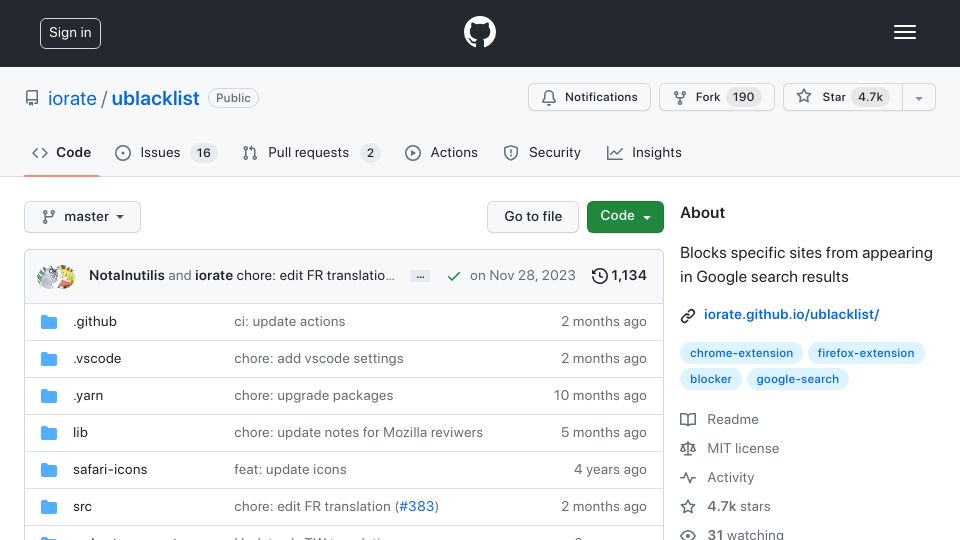
Task: Click the Readme book icon
Action: click(688, 419)
